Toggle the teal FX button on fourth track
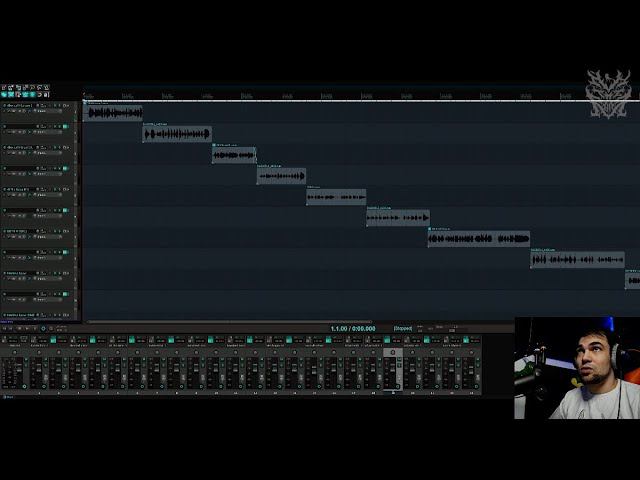This screenshot has width=640, height=480. 65,168
